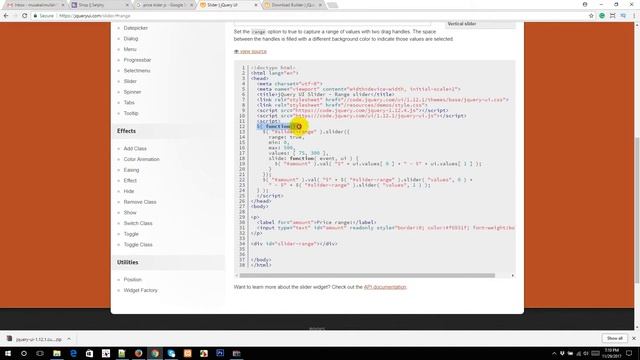Open the Position utility link
640x360 pixels.
pos(133,280)
